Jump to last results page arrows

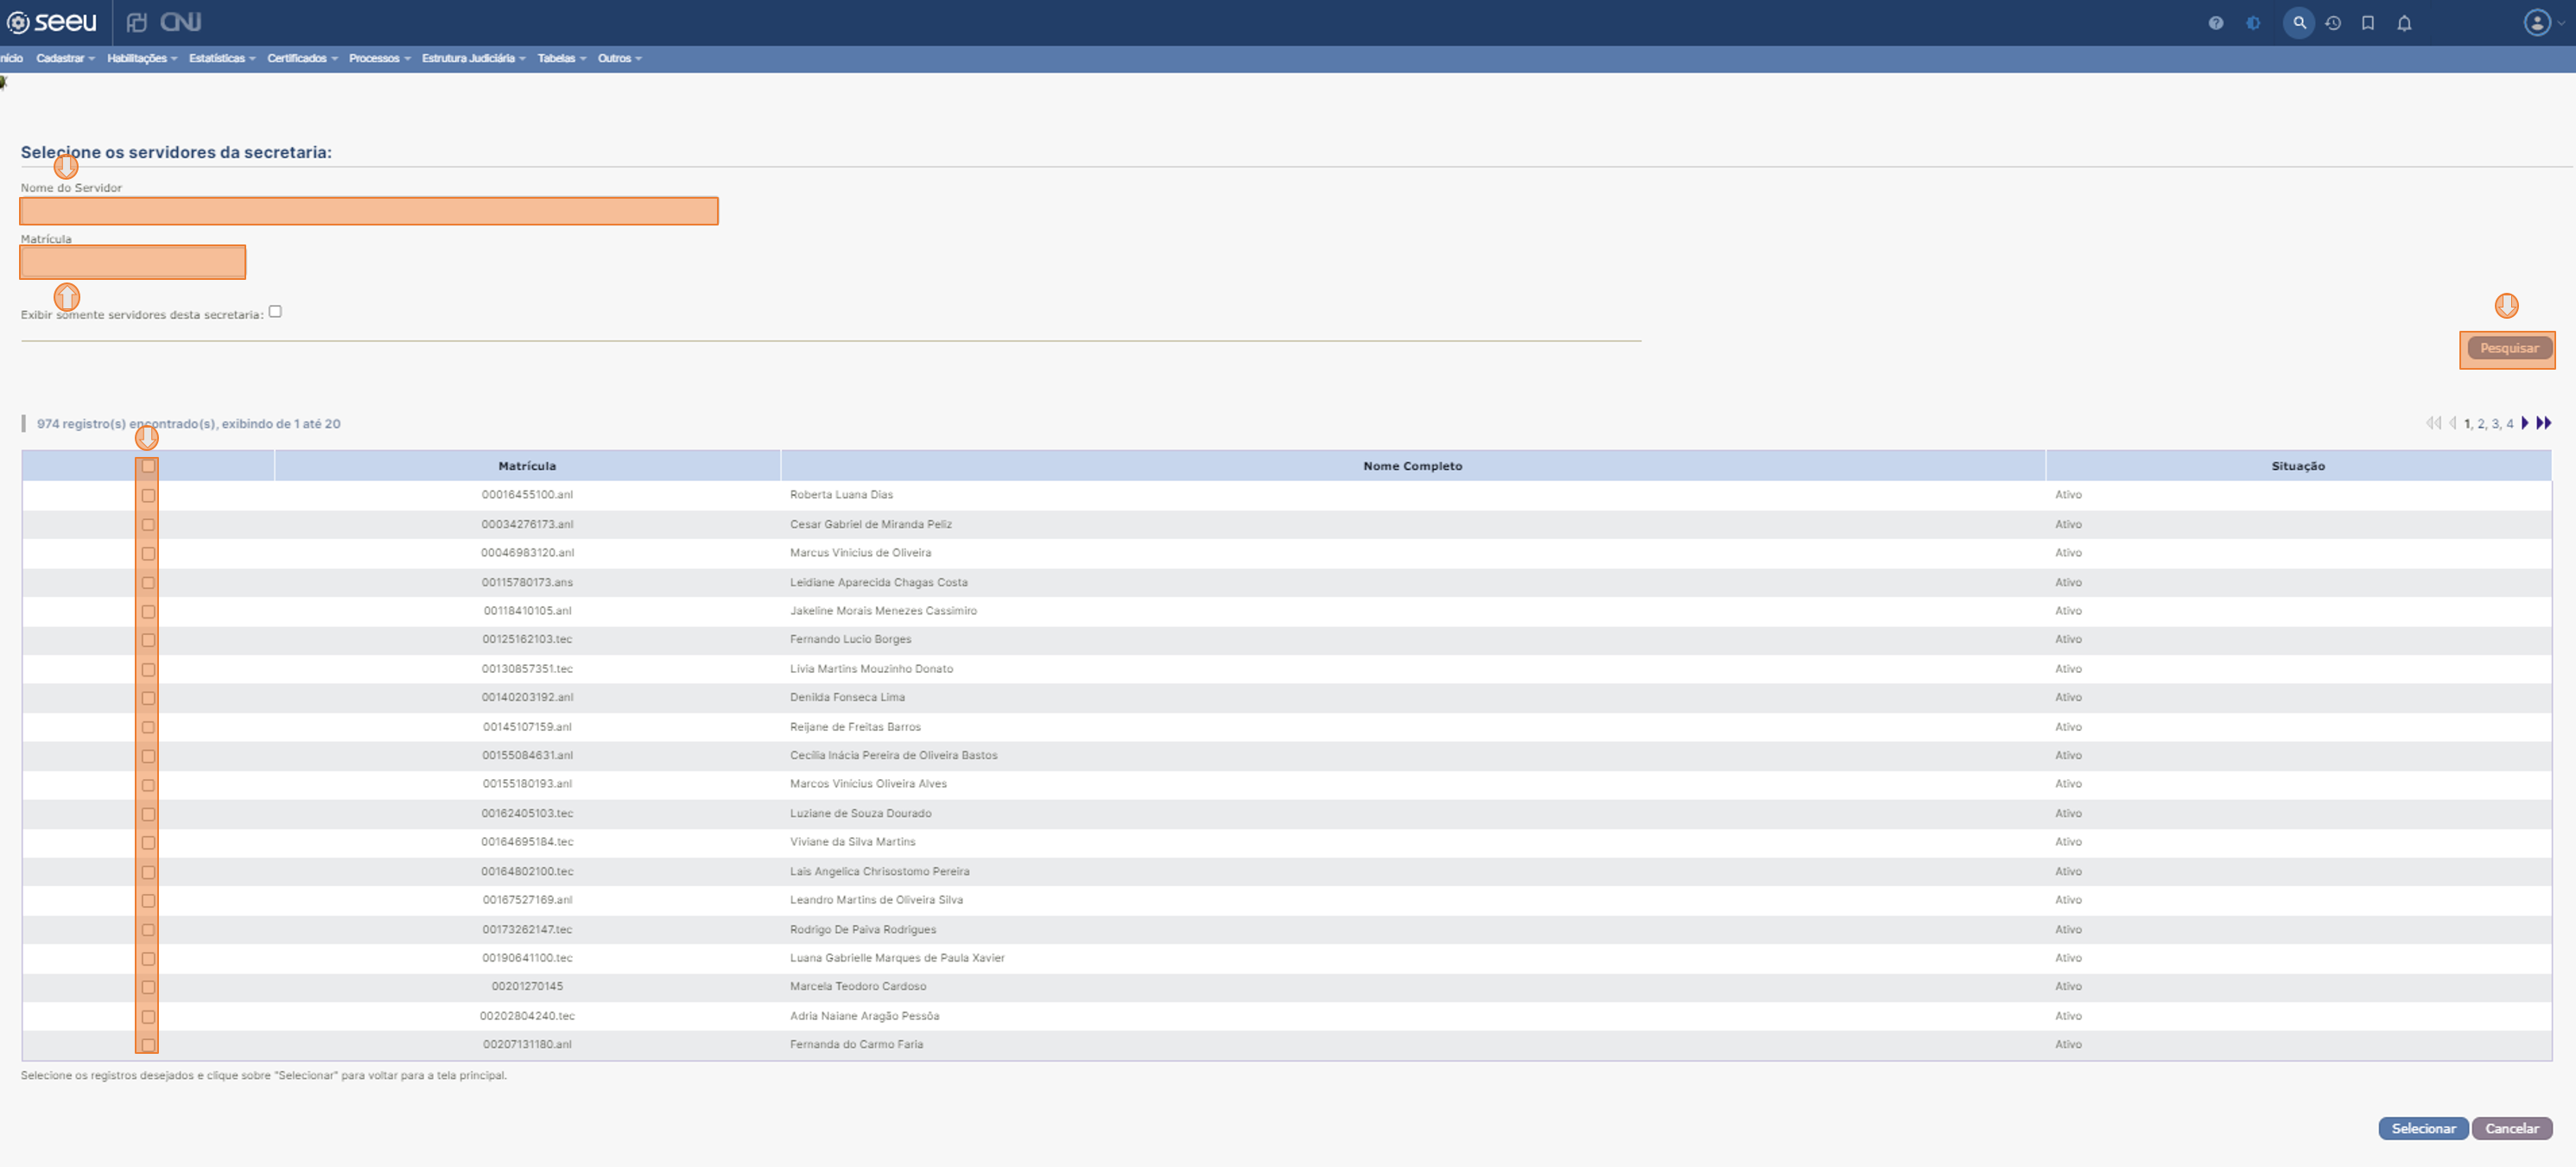[2544, 423]
